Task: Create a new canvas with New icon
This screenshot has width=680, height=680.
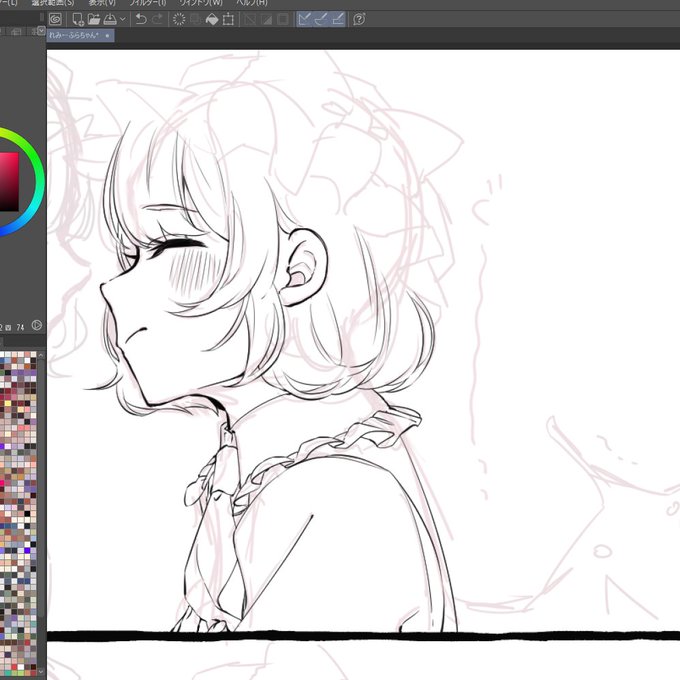Action: 78,20
